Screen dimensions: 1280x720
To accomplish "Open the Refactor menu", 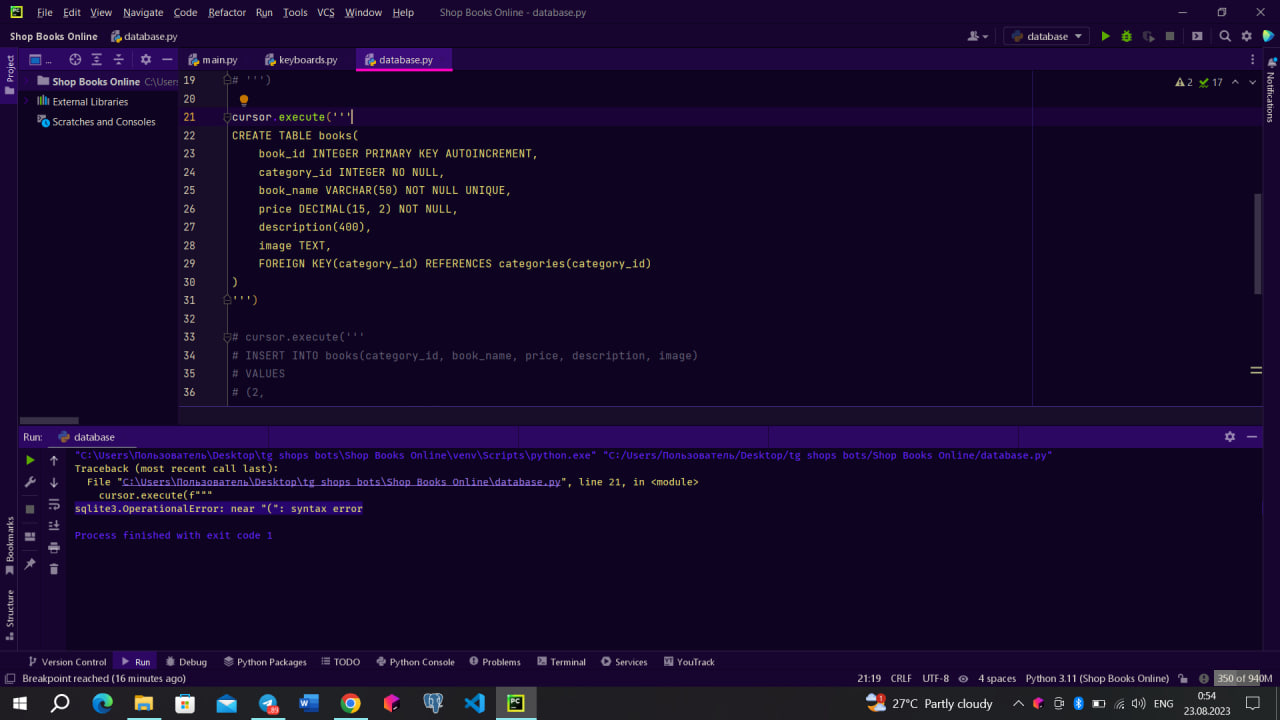I will [x=227, y=12].
